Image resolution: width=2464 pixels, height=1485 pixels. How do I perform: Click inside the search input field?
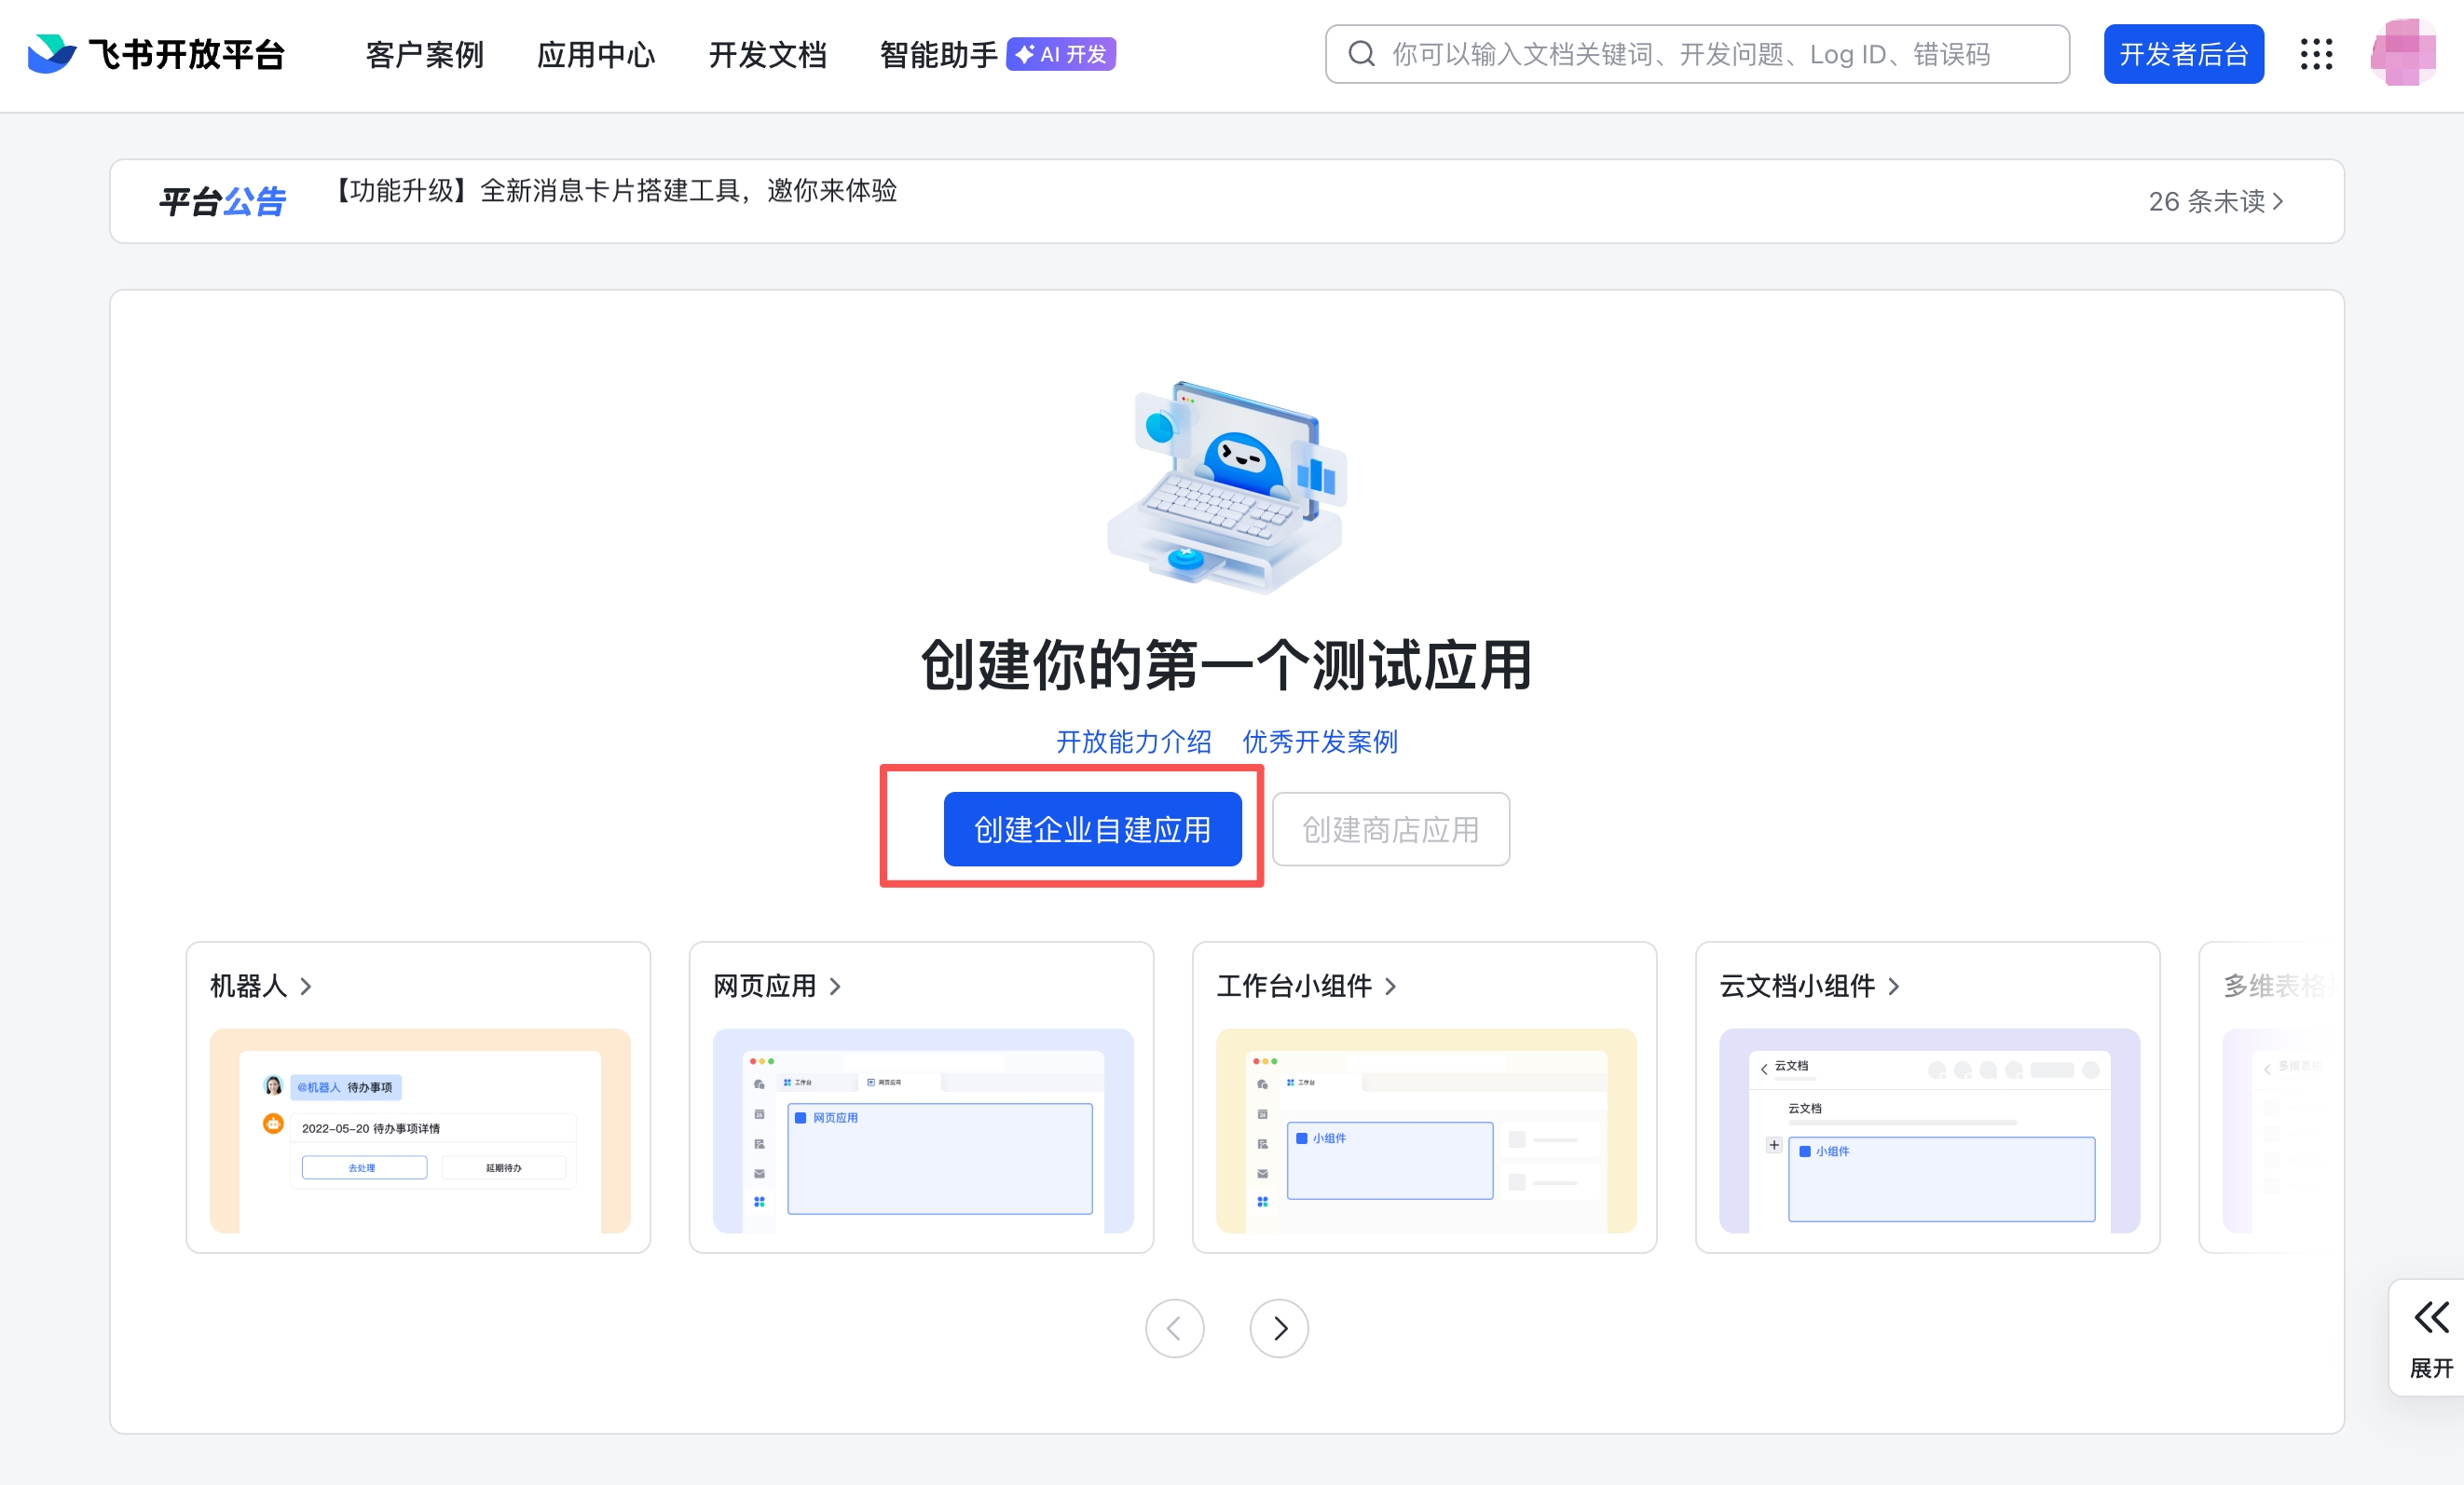coord(1700,54)
